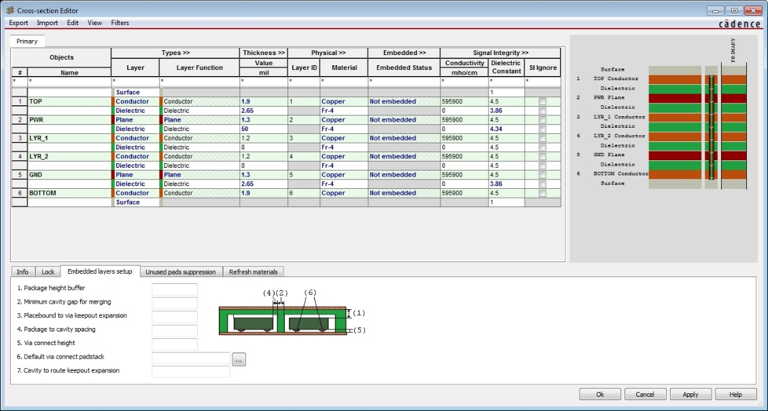Screen dimensions: 768x411
Task: Click the Package to cavity spacing field
Action: (x=174, y=330)
